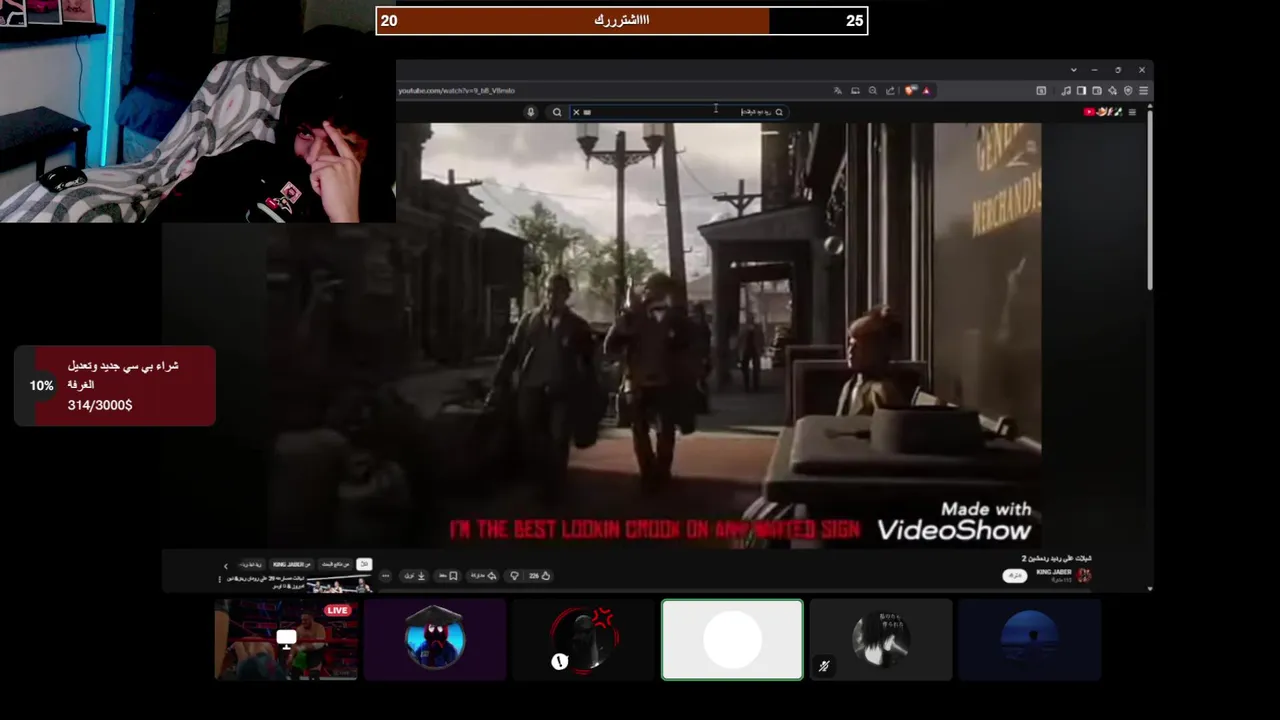The image size is (1280, 720).
Task: Click the video Share button
Action: [484, 576]
